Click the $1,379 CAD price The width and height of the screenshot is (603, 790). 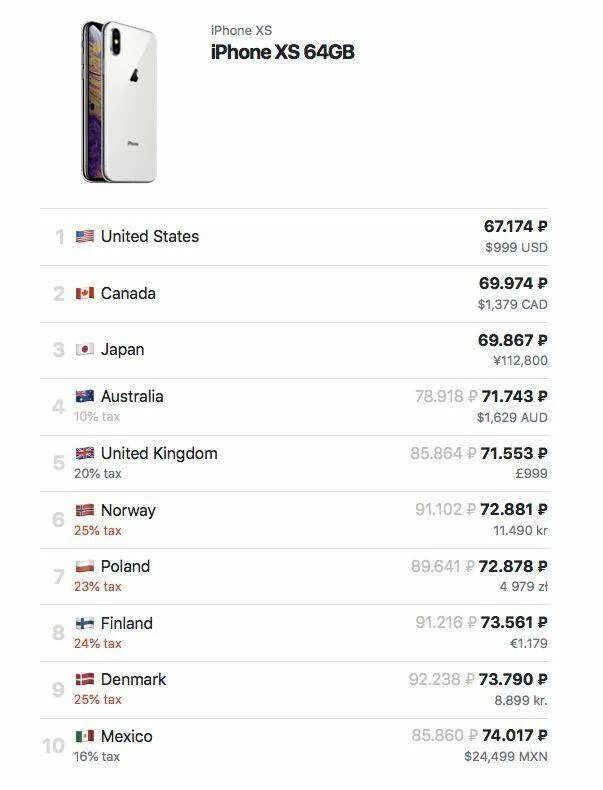tap(512, 304)
